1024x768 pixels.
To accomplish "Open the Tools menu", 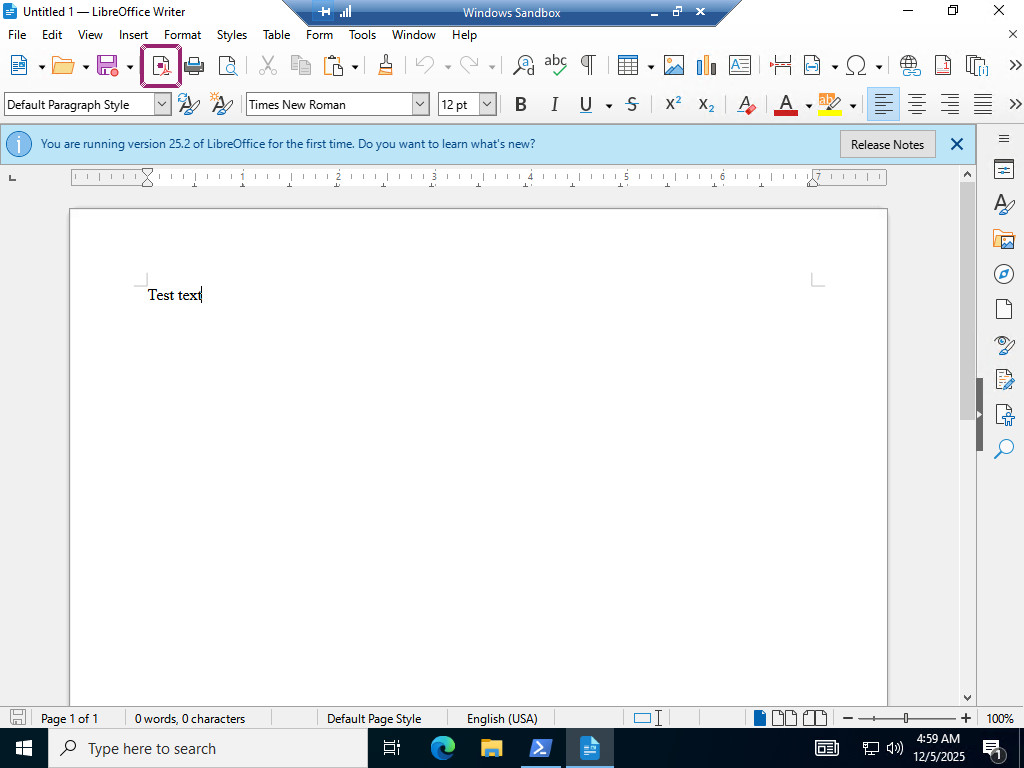I will point(362,35).
